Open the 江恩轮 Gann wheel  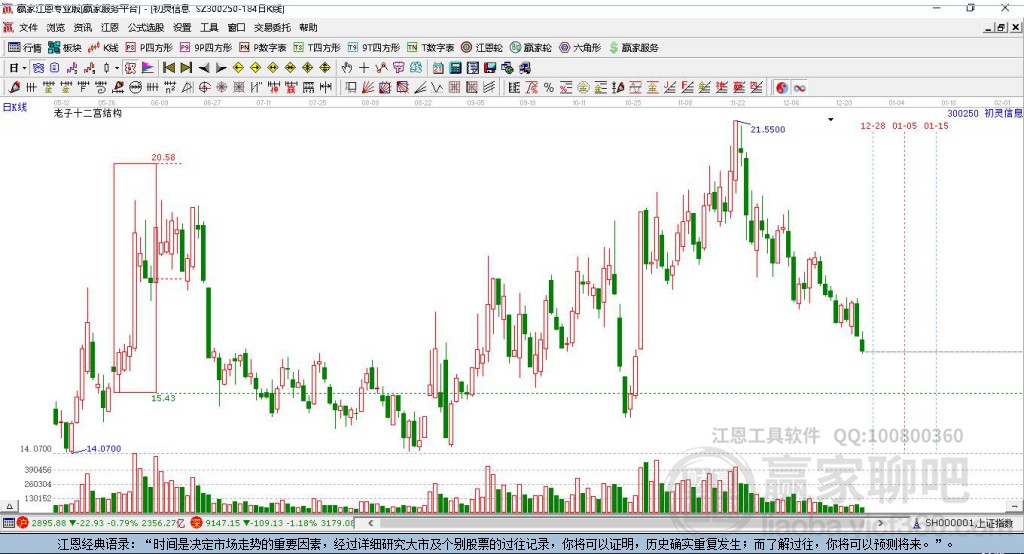coord(482,48)
